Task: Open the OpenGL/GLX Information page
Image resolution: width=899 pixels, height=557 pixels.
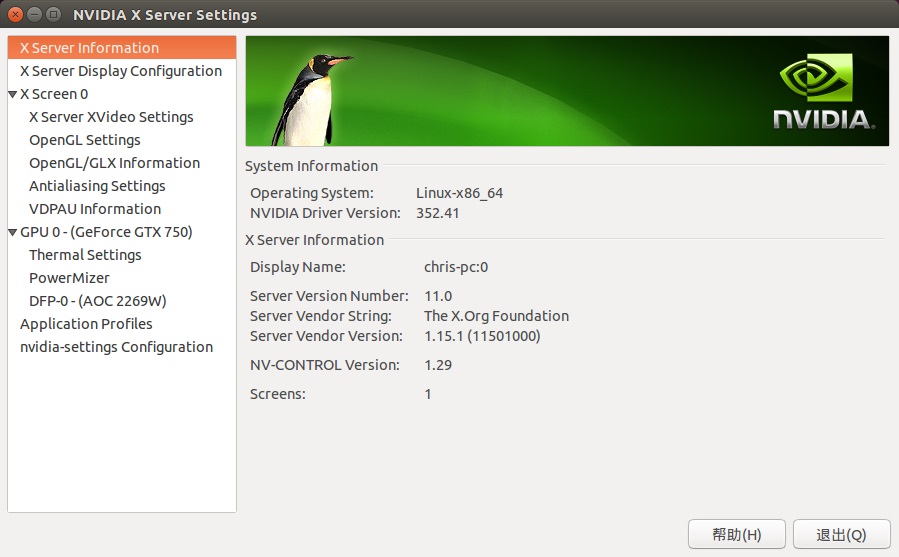Action: point(115,162)
